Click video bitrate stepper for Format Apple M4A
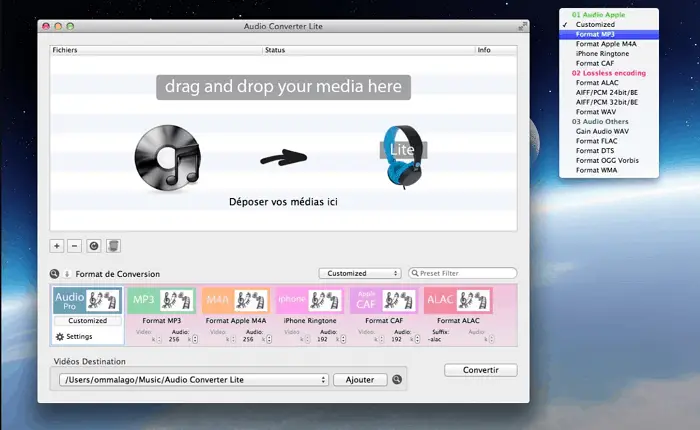700x430 pixels. (x=233, y=339)
